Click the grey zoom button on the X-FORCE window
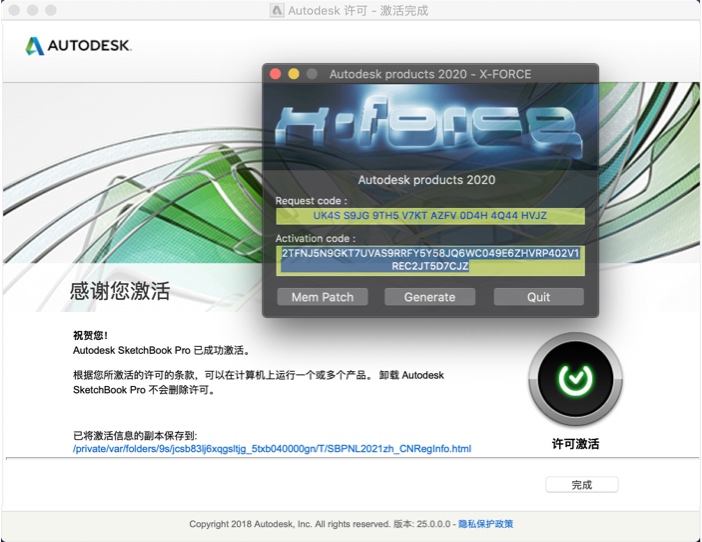The image size is (702, 542). (x=311, y=74)
